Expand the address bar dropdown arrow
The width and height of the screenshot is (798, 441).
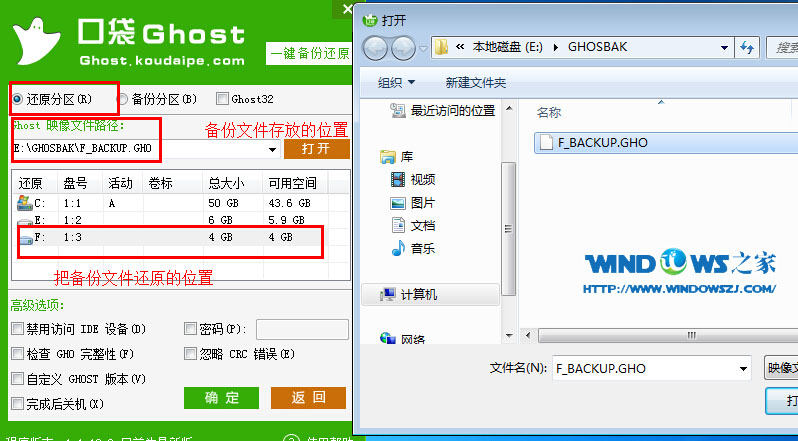[724, 48]
